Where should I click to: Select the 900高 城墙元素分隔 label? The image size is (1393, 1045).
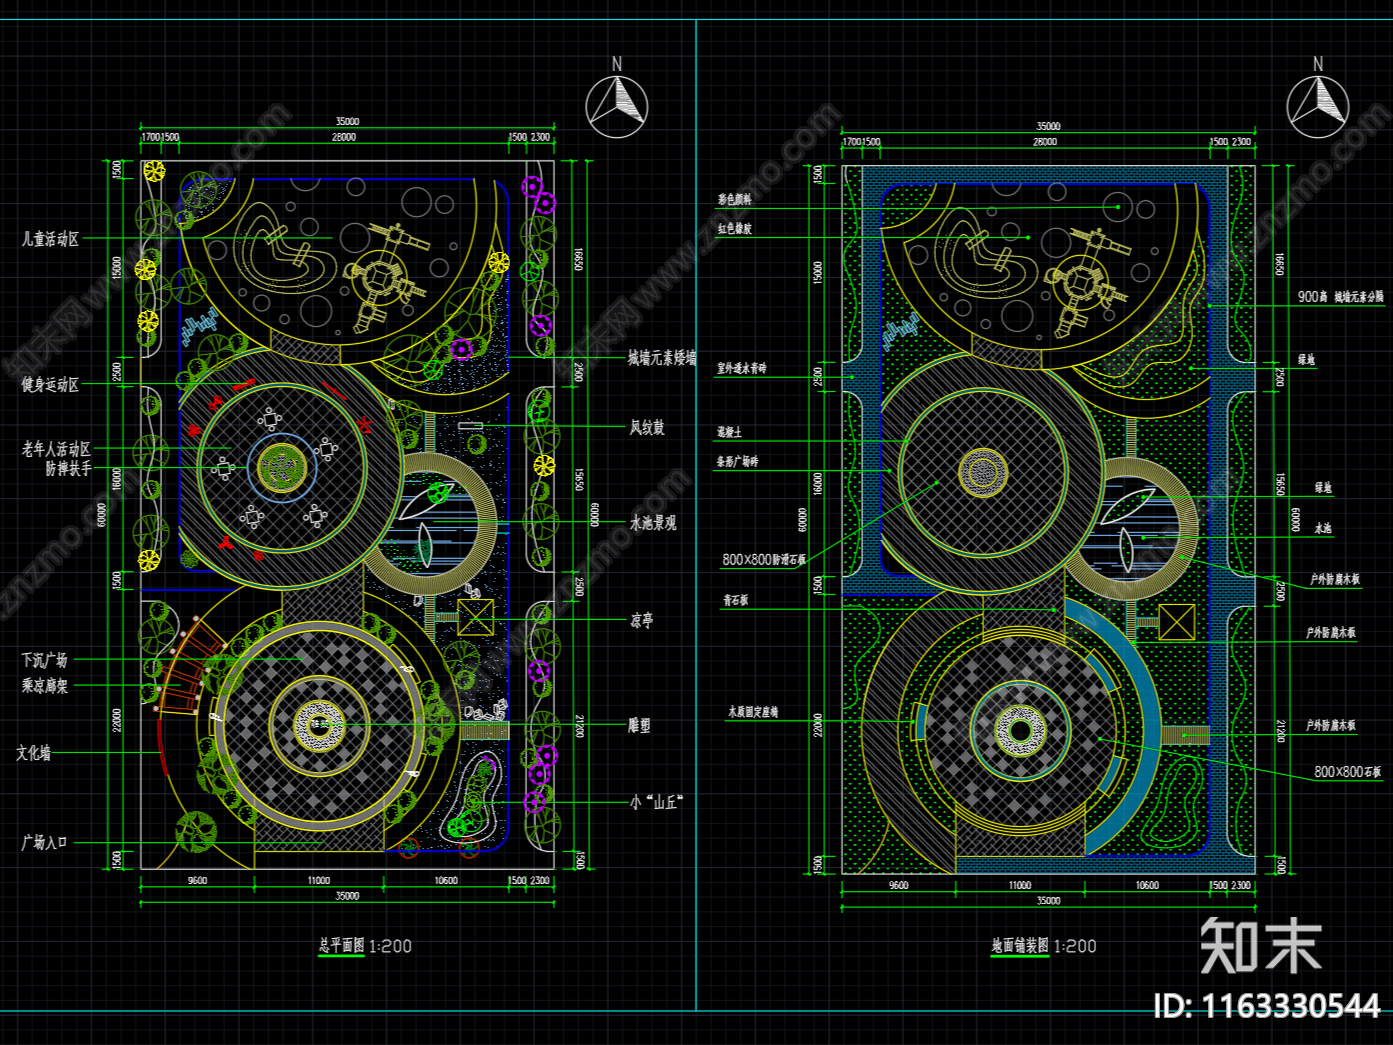click(1341, 297)
